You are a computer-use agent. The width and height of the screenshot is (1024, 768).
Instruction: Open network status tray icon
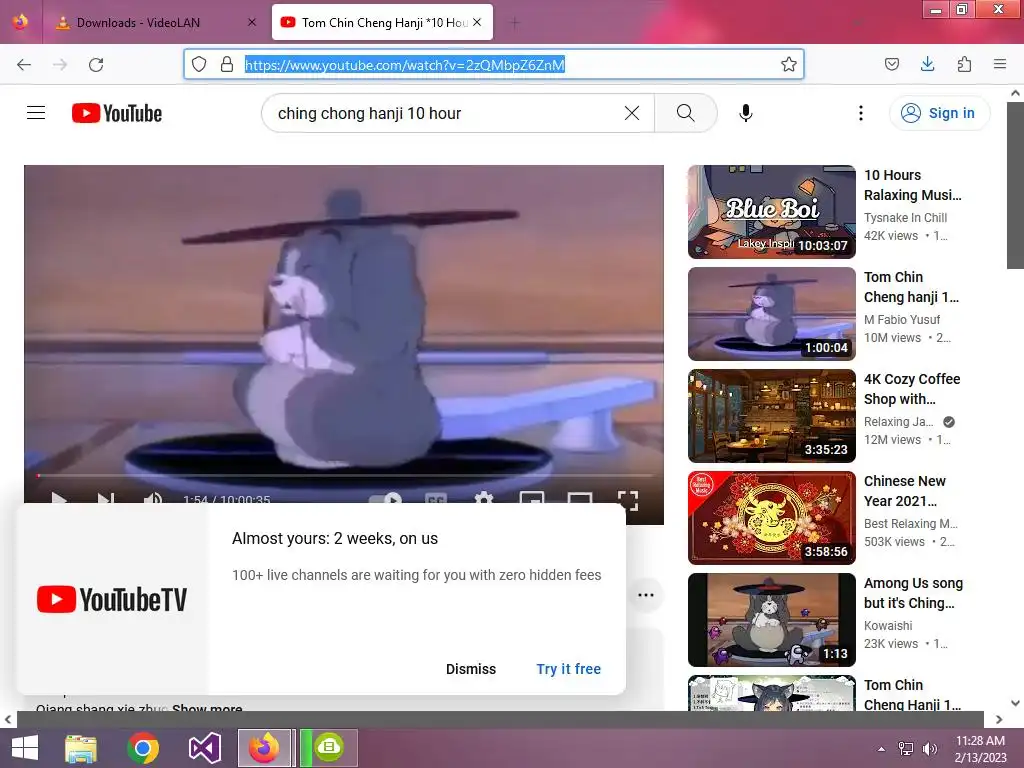tap(906, 748)
